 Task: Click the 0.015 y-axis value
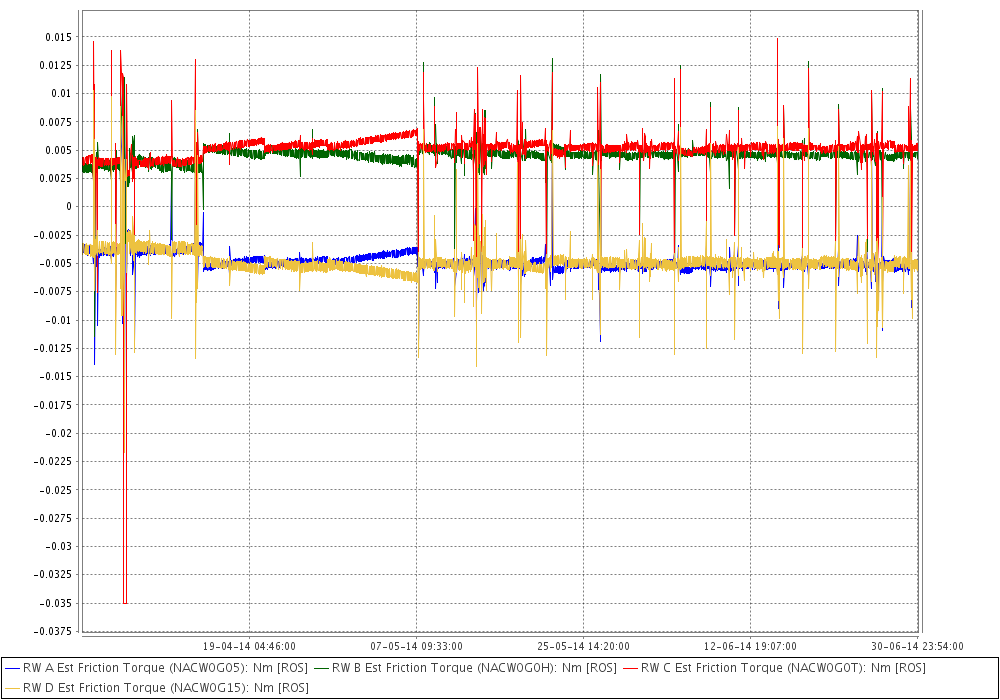pos(58,37)
